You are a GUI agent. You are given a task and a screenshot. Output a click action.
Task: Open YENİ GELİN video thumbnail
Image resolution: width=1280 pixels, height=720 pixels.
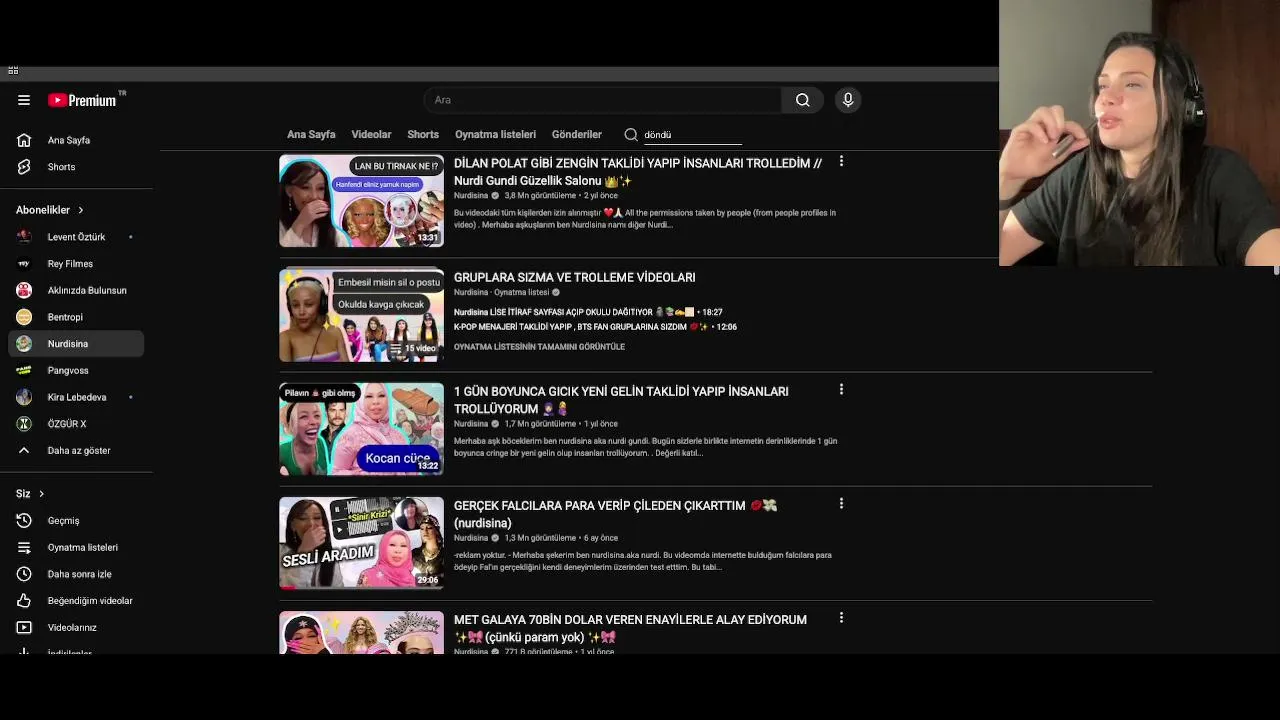tap(361, 429)
